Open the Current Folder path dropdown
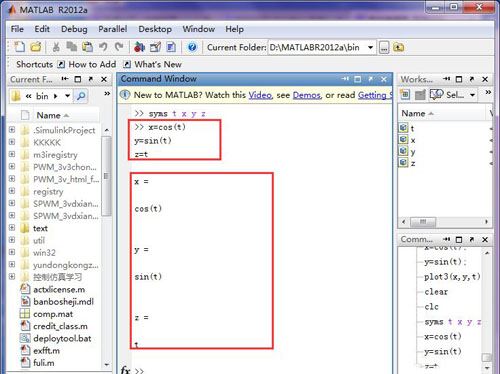 pyautogui.click(x=370, y=48)
